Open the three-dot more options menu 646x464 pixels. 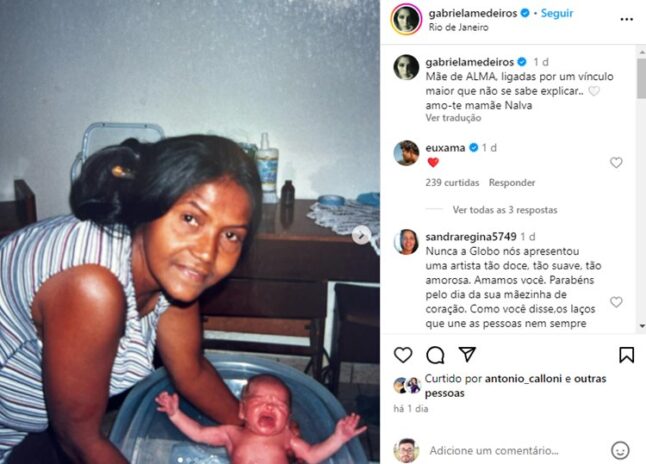click(x=627, y=19)
